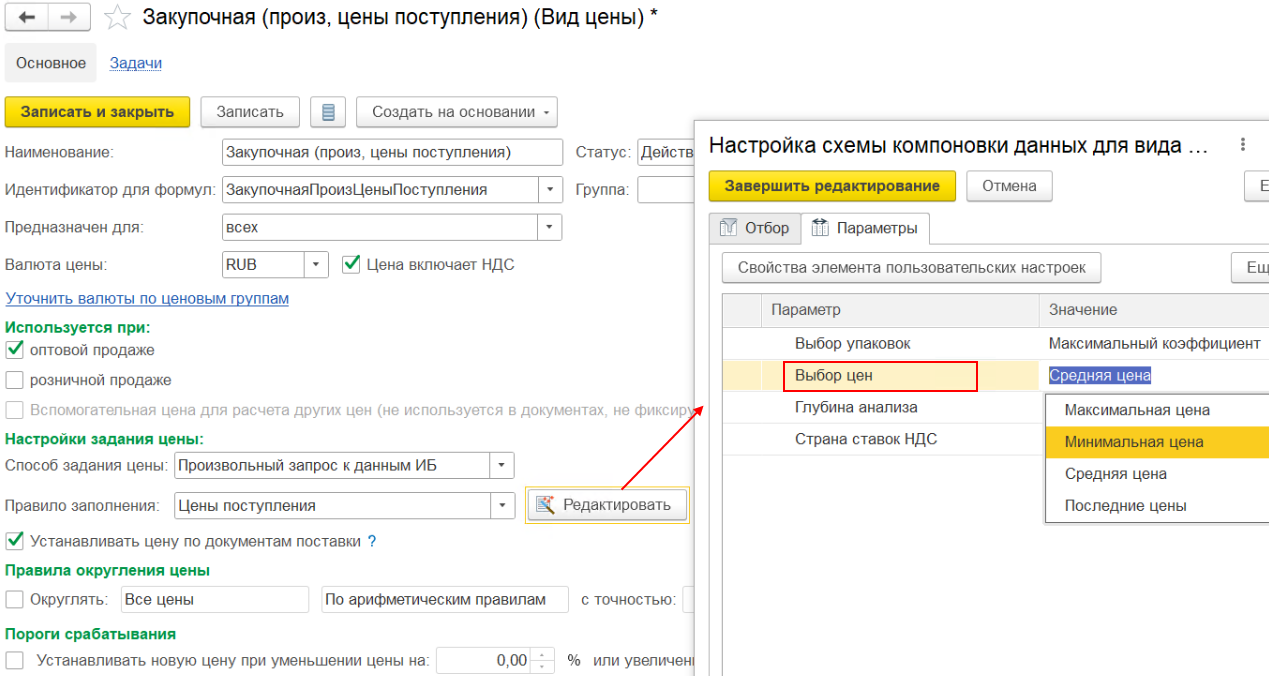Open the 'Задачи' tab link

tap(135, 63)
